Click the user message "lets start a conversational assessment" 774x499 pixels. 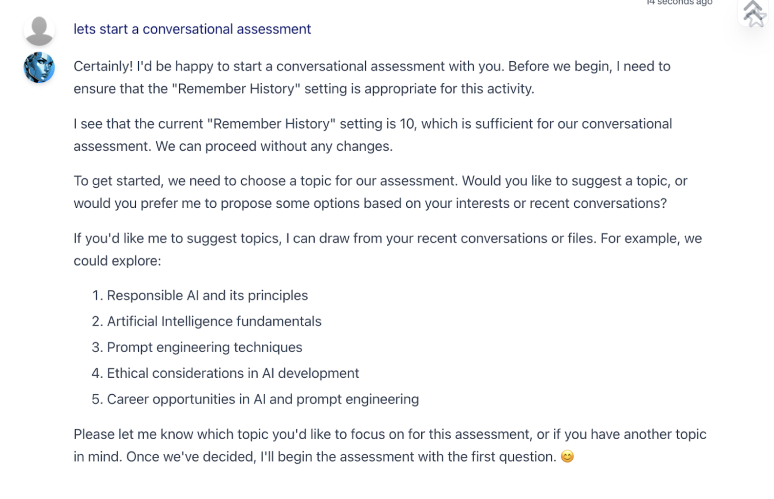pos(192,29)
